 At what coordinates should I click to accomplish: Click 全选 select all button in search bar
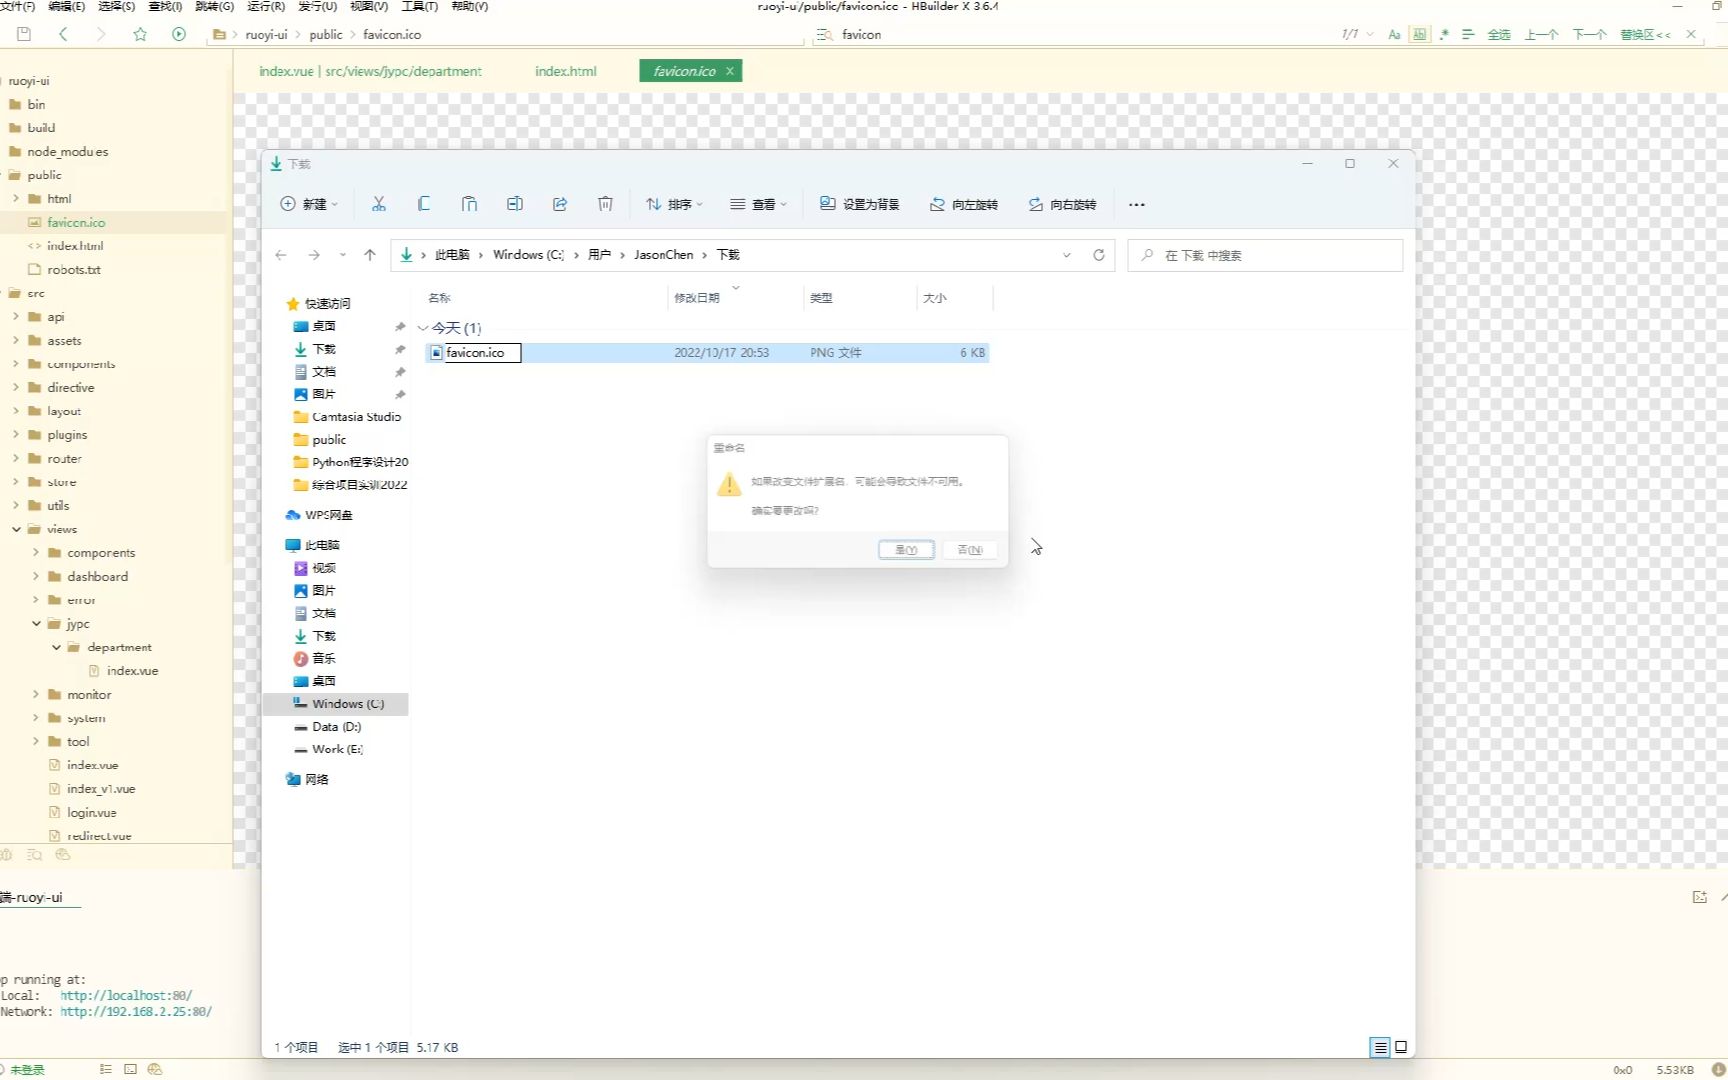coord(1499,34)
